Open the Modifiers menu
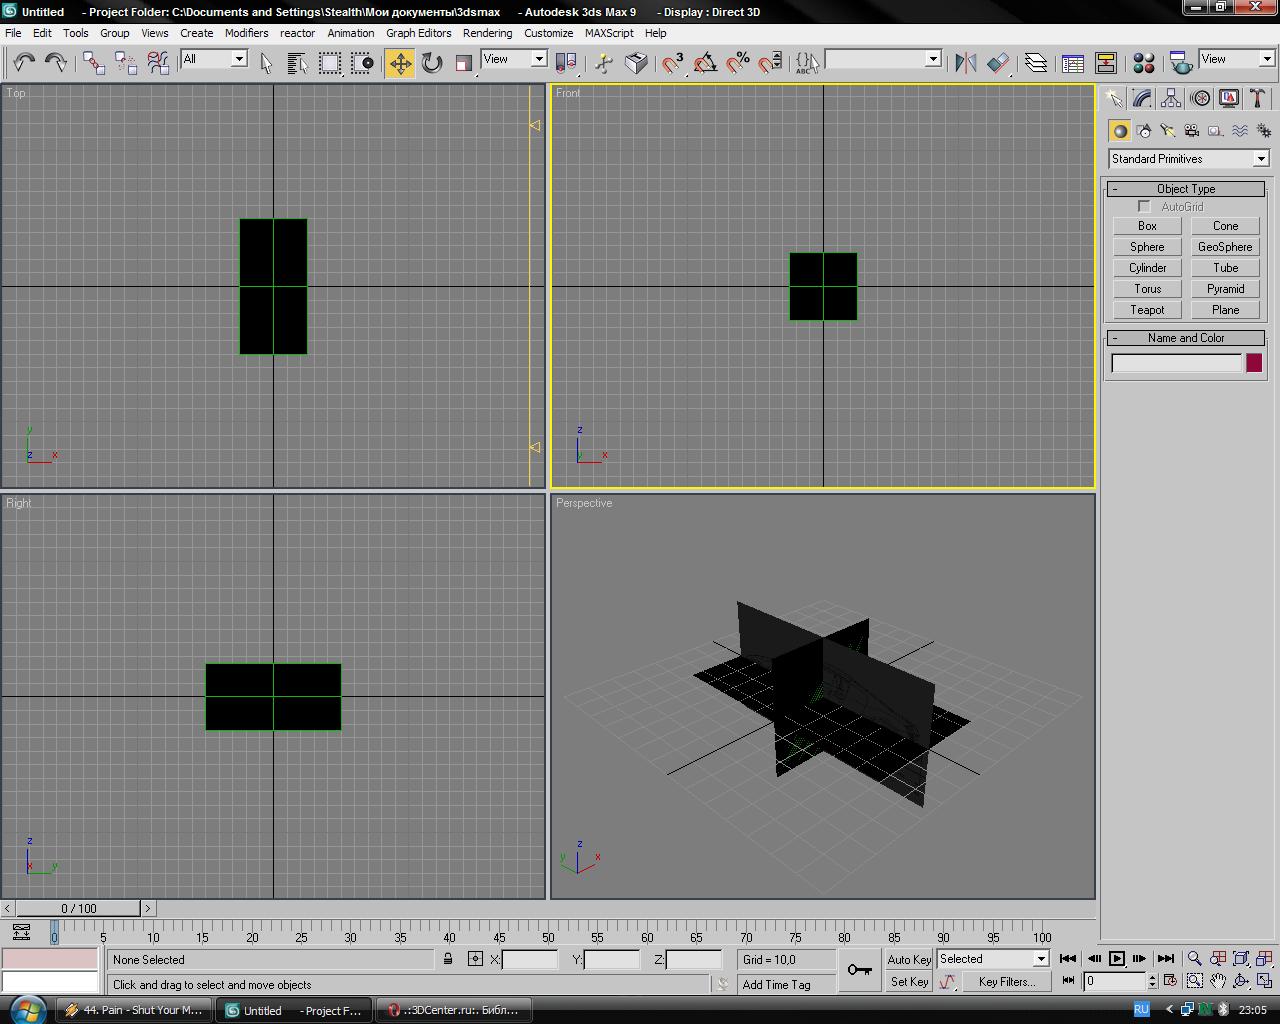 pos(246,33)
